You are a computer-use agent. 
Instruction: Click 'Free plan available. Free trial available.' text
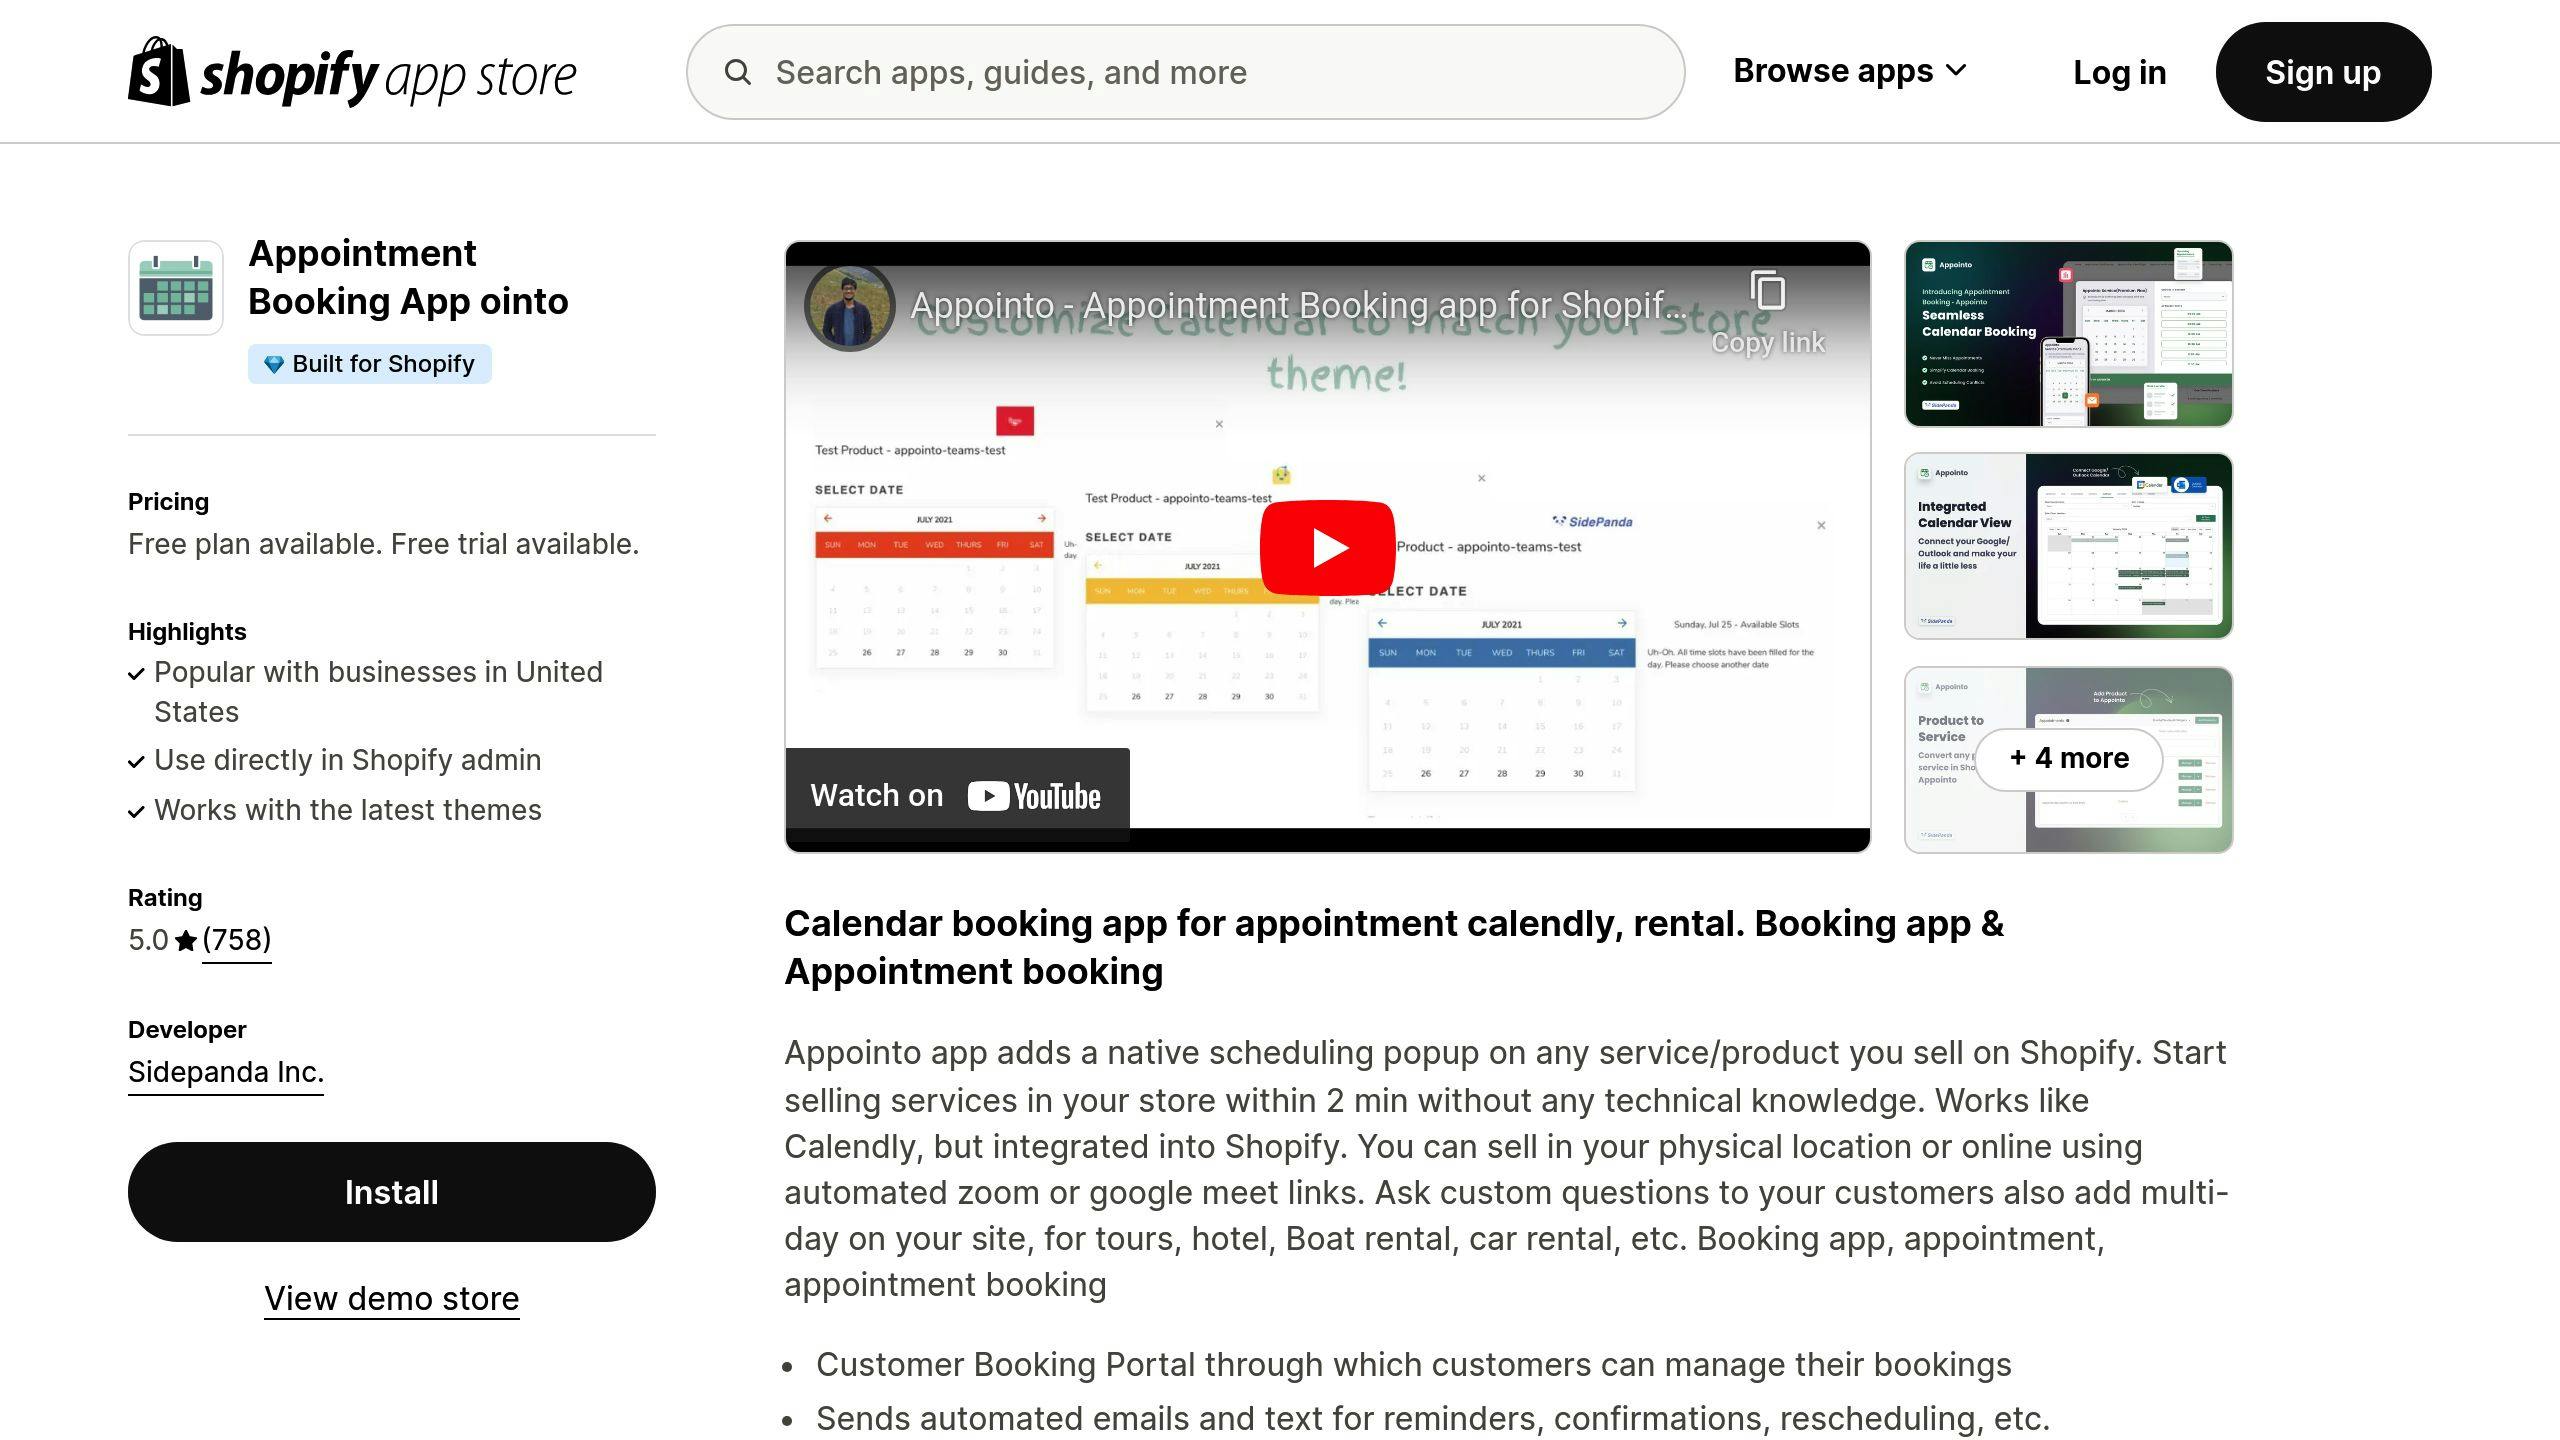384,544
